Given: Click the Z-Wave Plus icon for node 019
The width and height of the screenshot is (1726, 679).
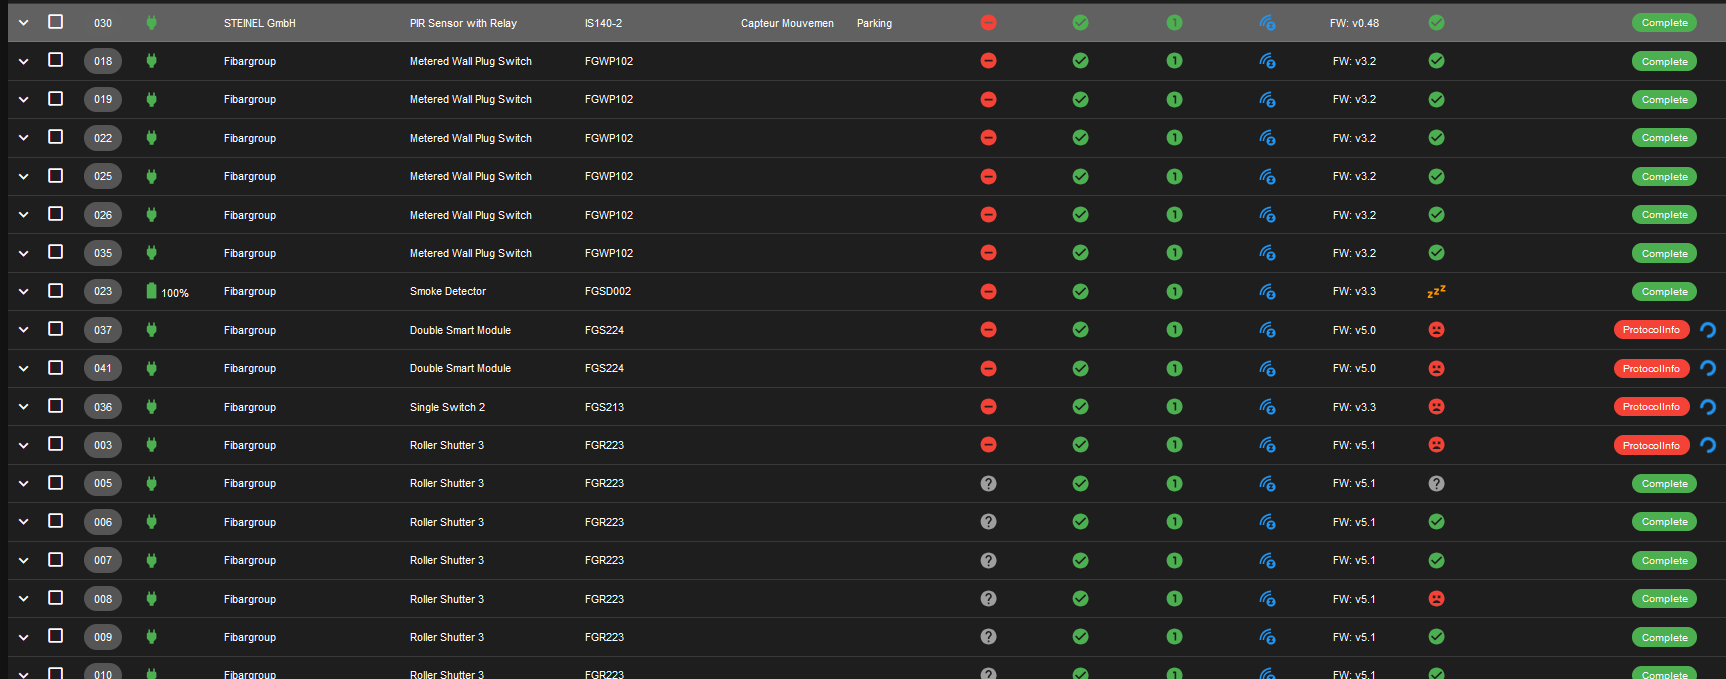Looking at the screenshot, I should click(x=1267, y=99).
